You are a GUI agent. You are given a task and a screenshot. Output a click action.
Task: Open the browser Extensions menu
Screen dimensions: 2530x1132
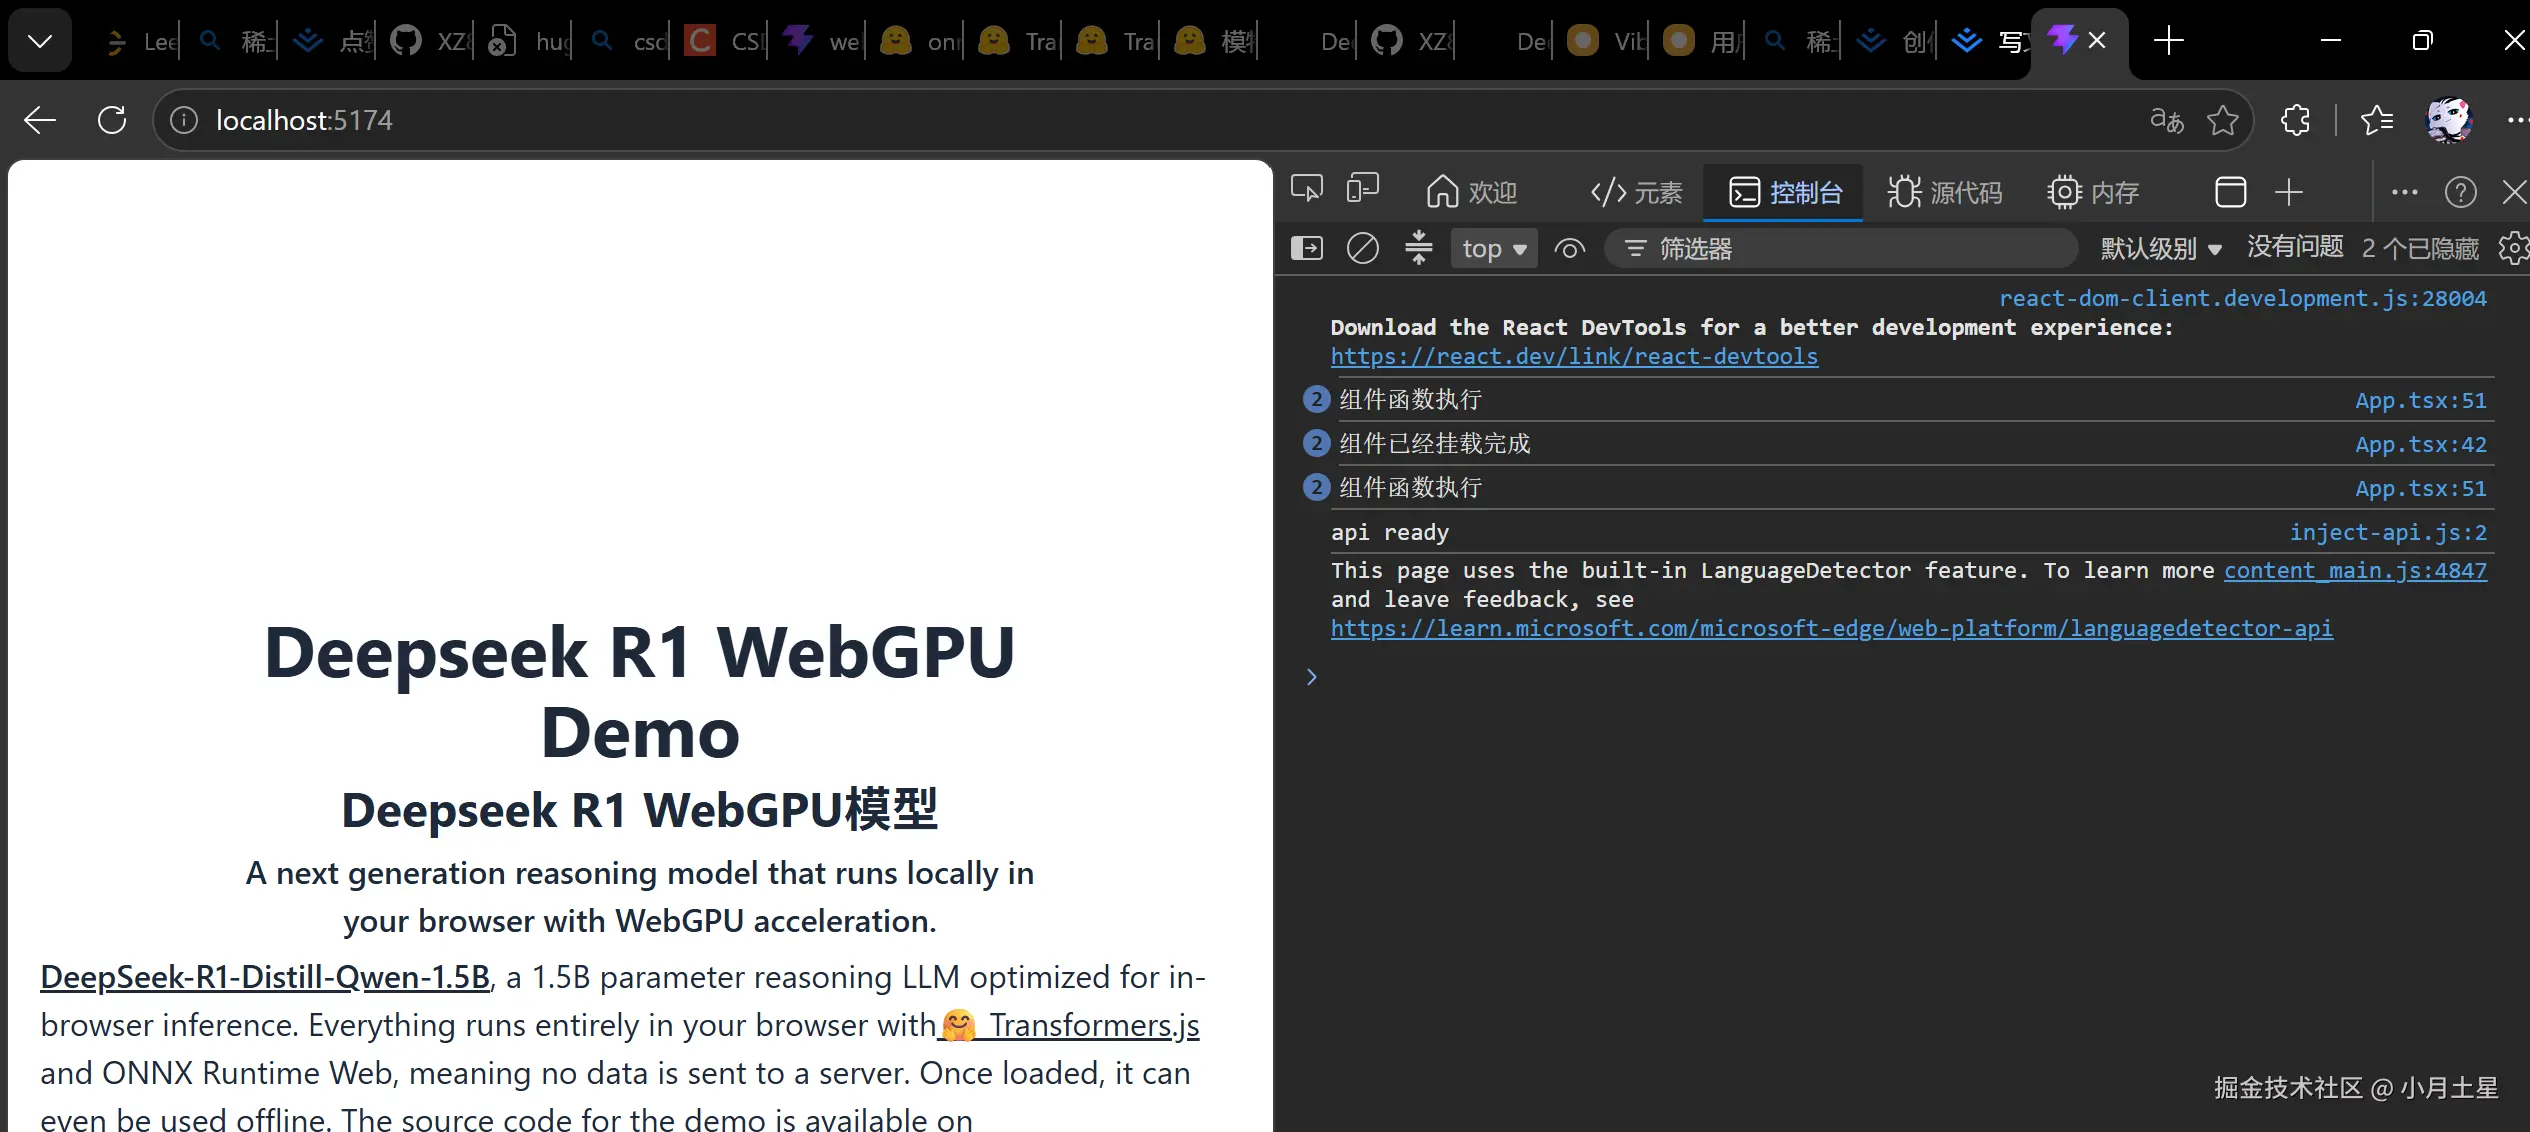click(2295, 120)
